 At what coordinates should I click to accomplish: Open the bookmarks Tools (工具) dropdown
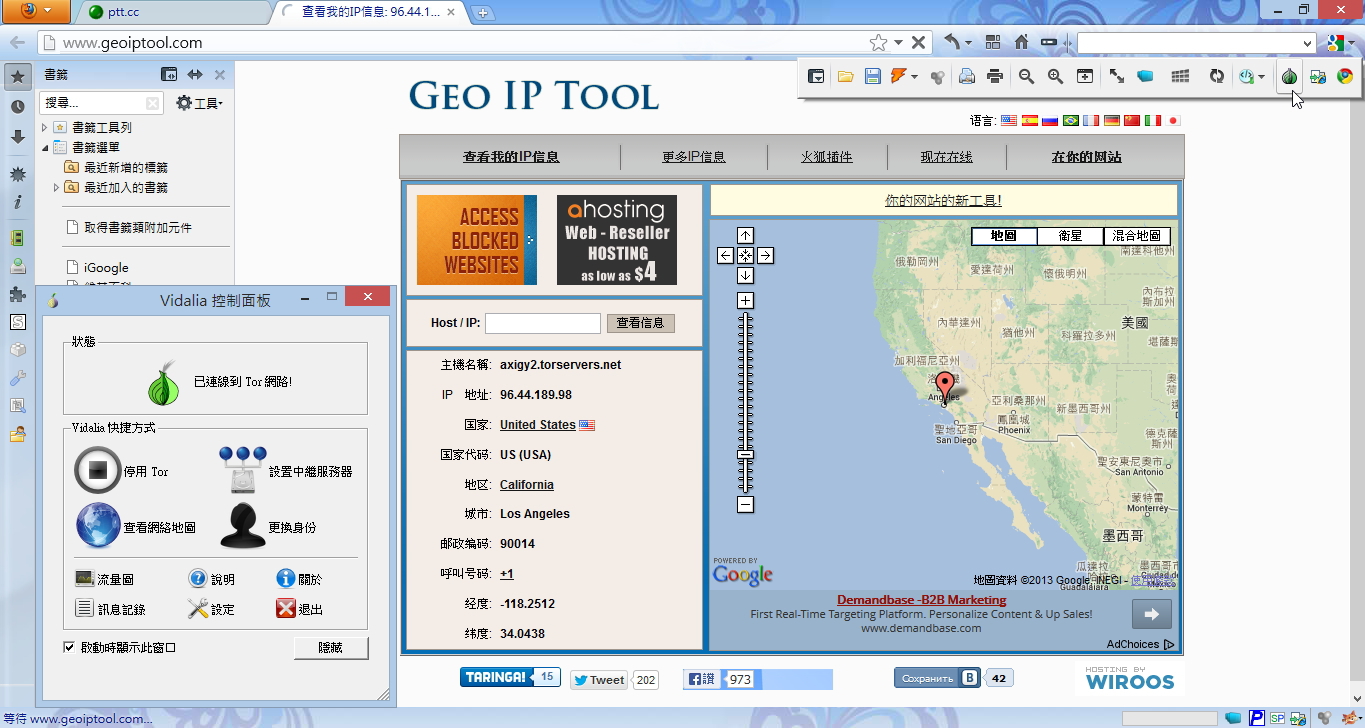pyautogui.click(x=199, y=103)
